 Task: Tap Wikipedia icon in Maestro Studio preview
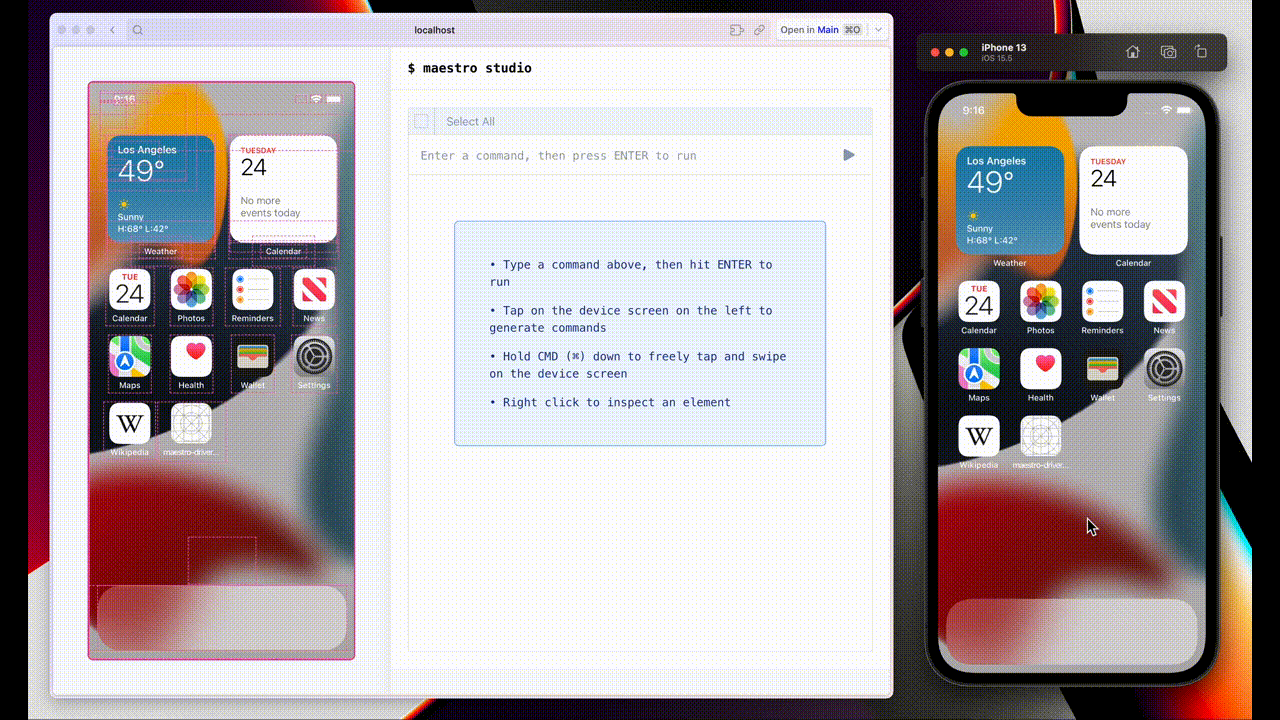130,423
